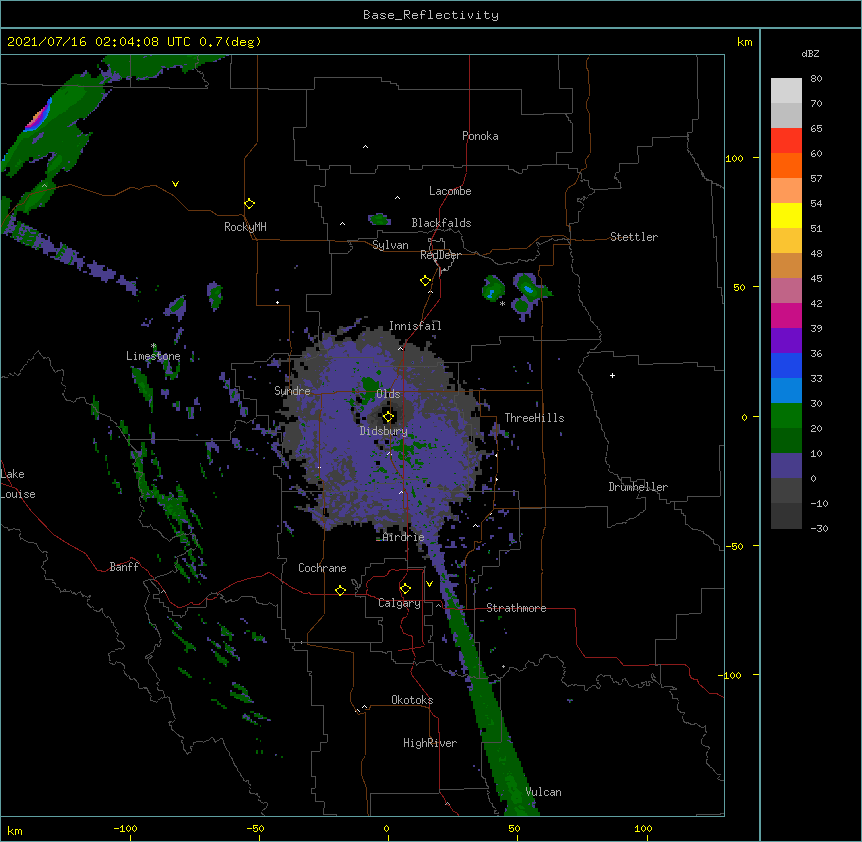Screen dimensions: 862x842
Task: Click the Ponoka city label
Action: coord(480,136)
